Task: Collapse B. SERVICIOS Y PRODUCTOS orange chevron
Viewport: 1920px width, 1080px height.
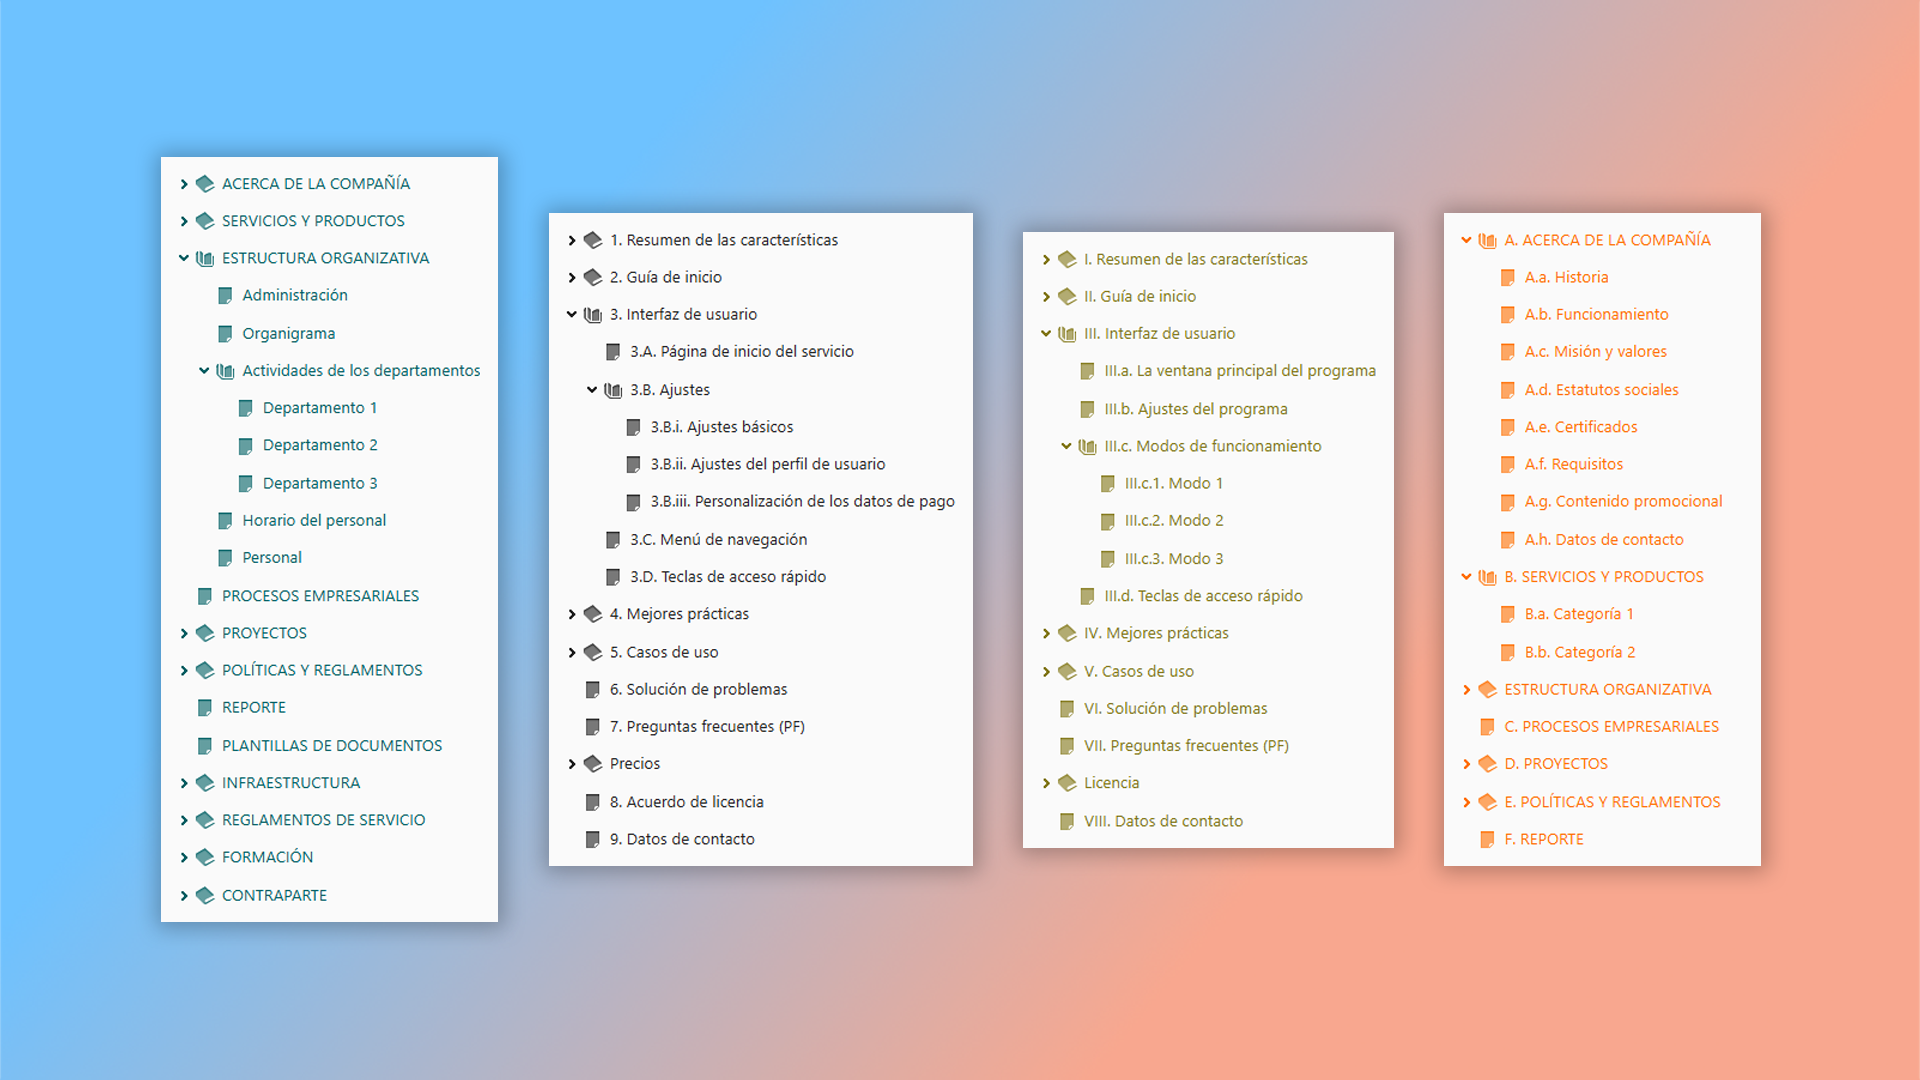Action: coord(1467,577)
